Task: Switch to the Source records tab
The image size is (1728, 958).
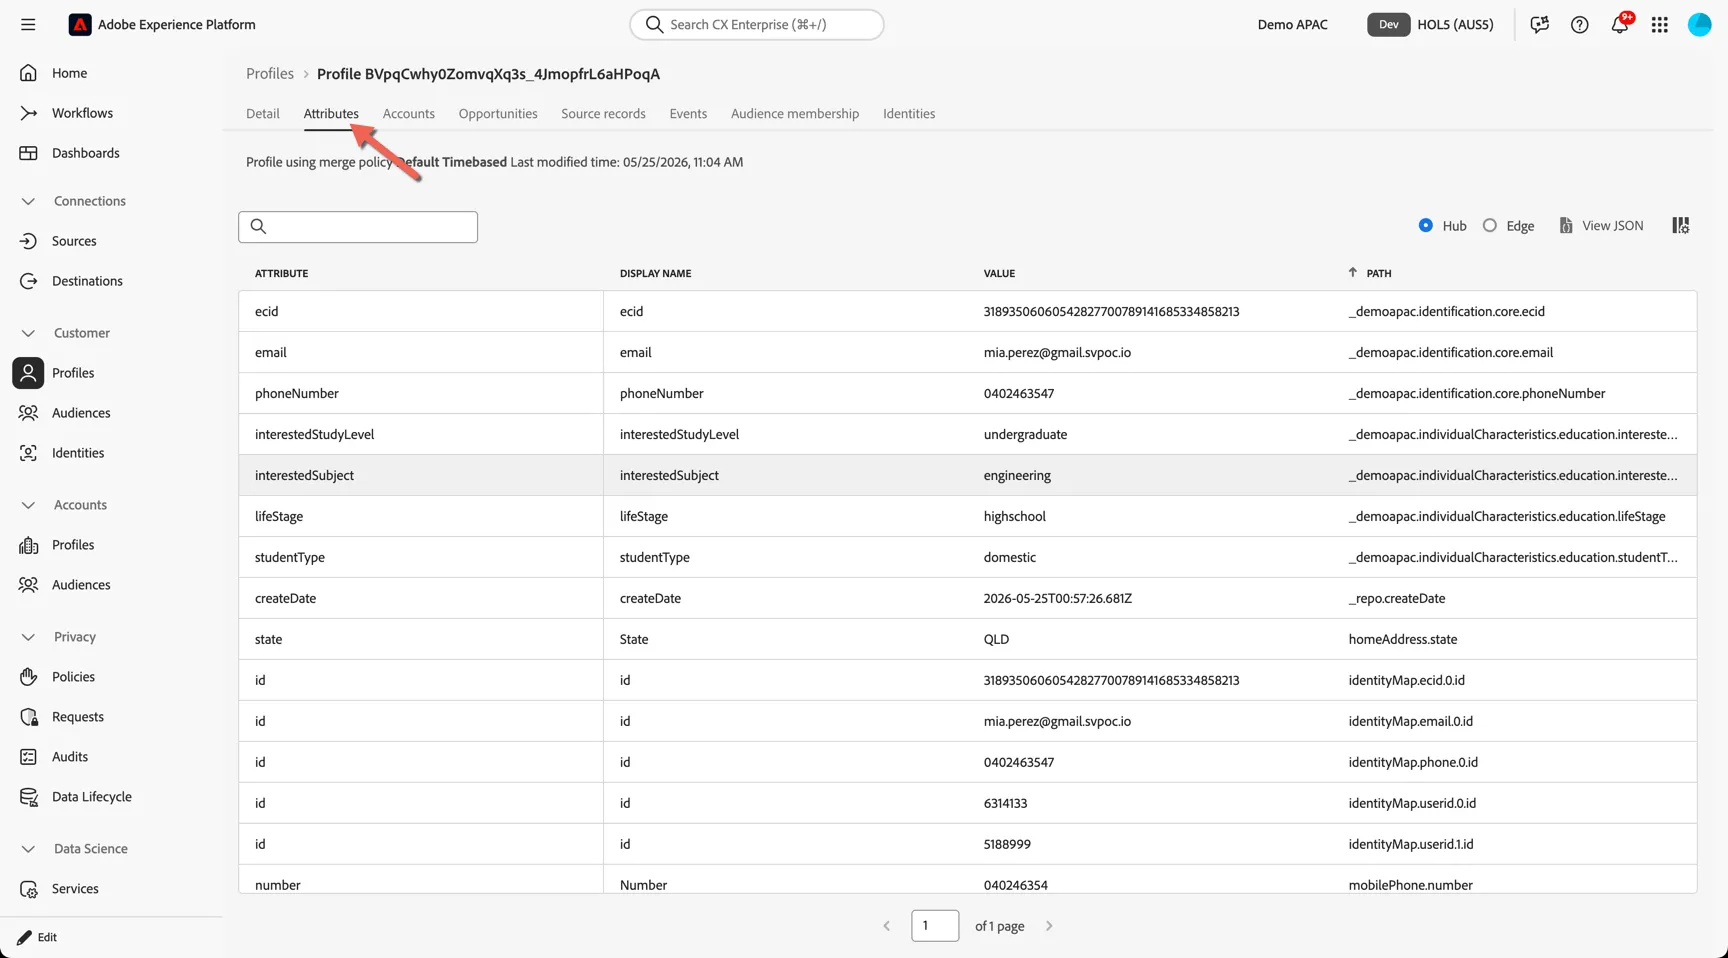Action: 603,114
